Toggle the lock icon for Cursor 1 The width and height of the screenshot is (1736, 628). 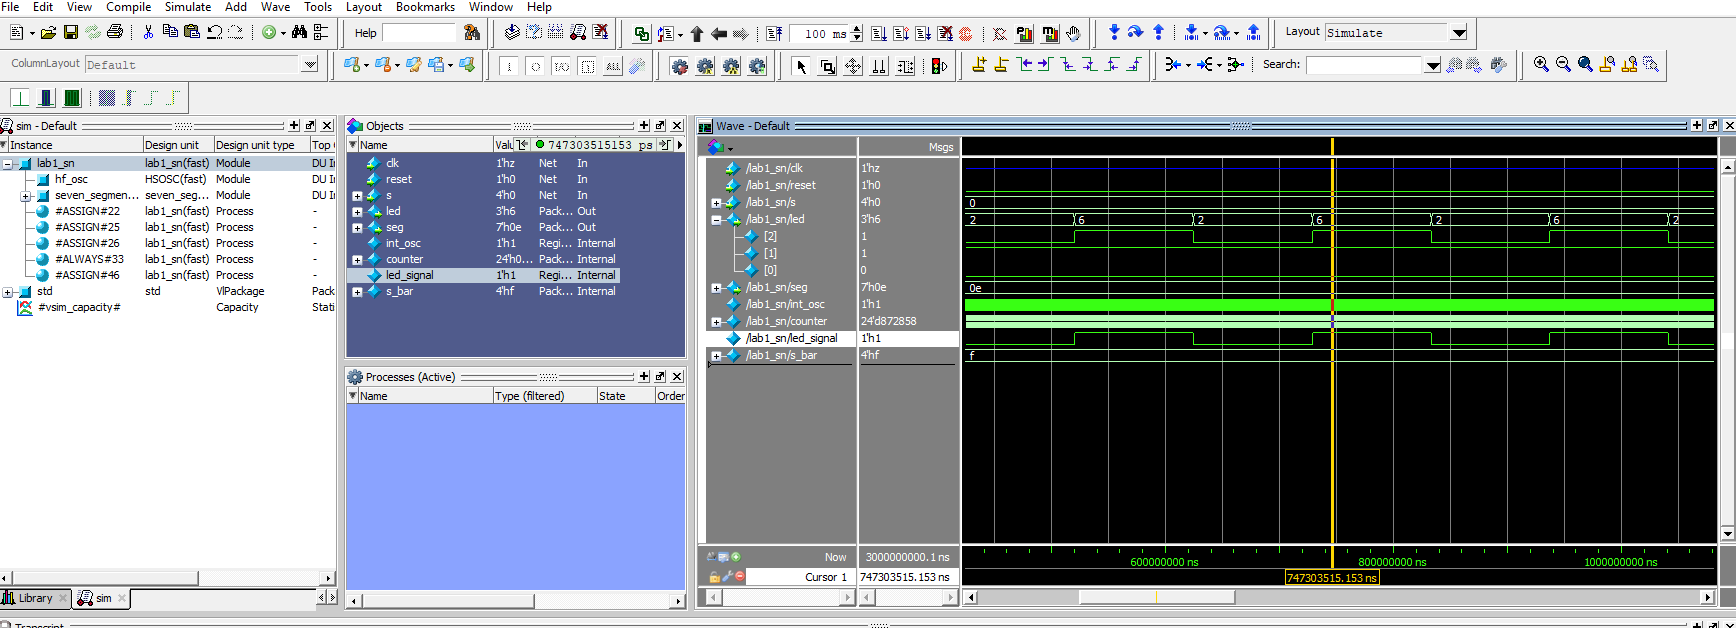(714, 577)
